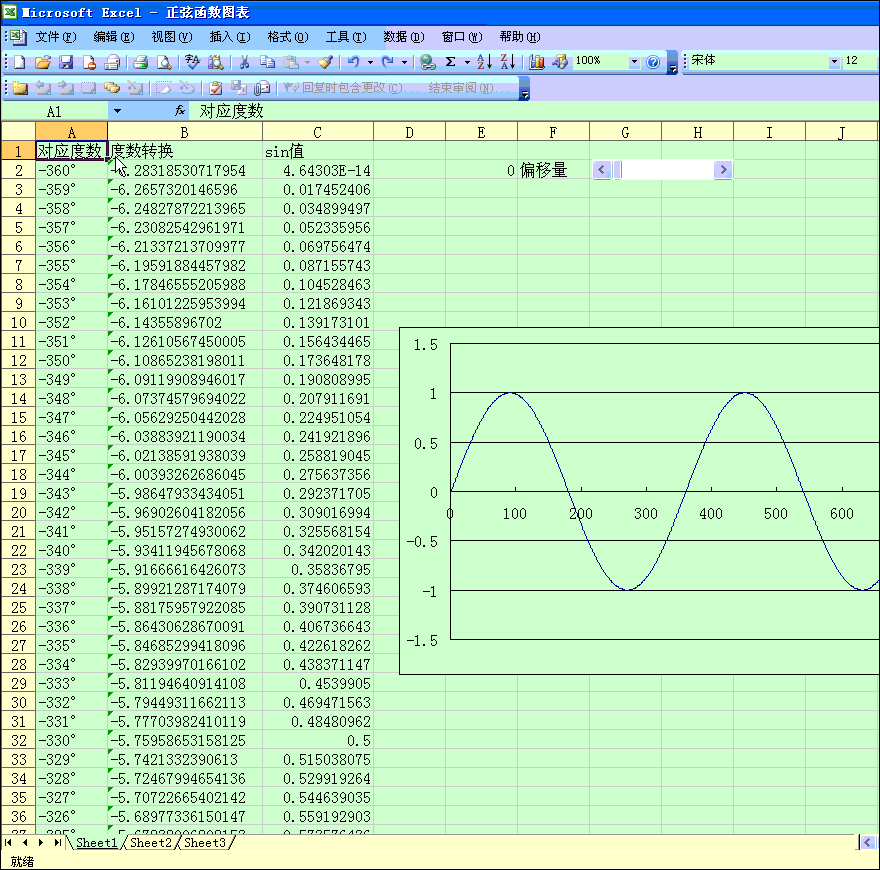The width and height of the screenshot is (880, 870).
Task: Open the font name dropdown arrow
Action: [835, 62]
